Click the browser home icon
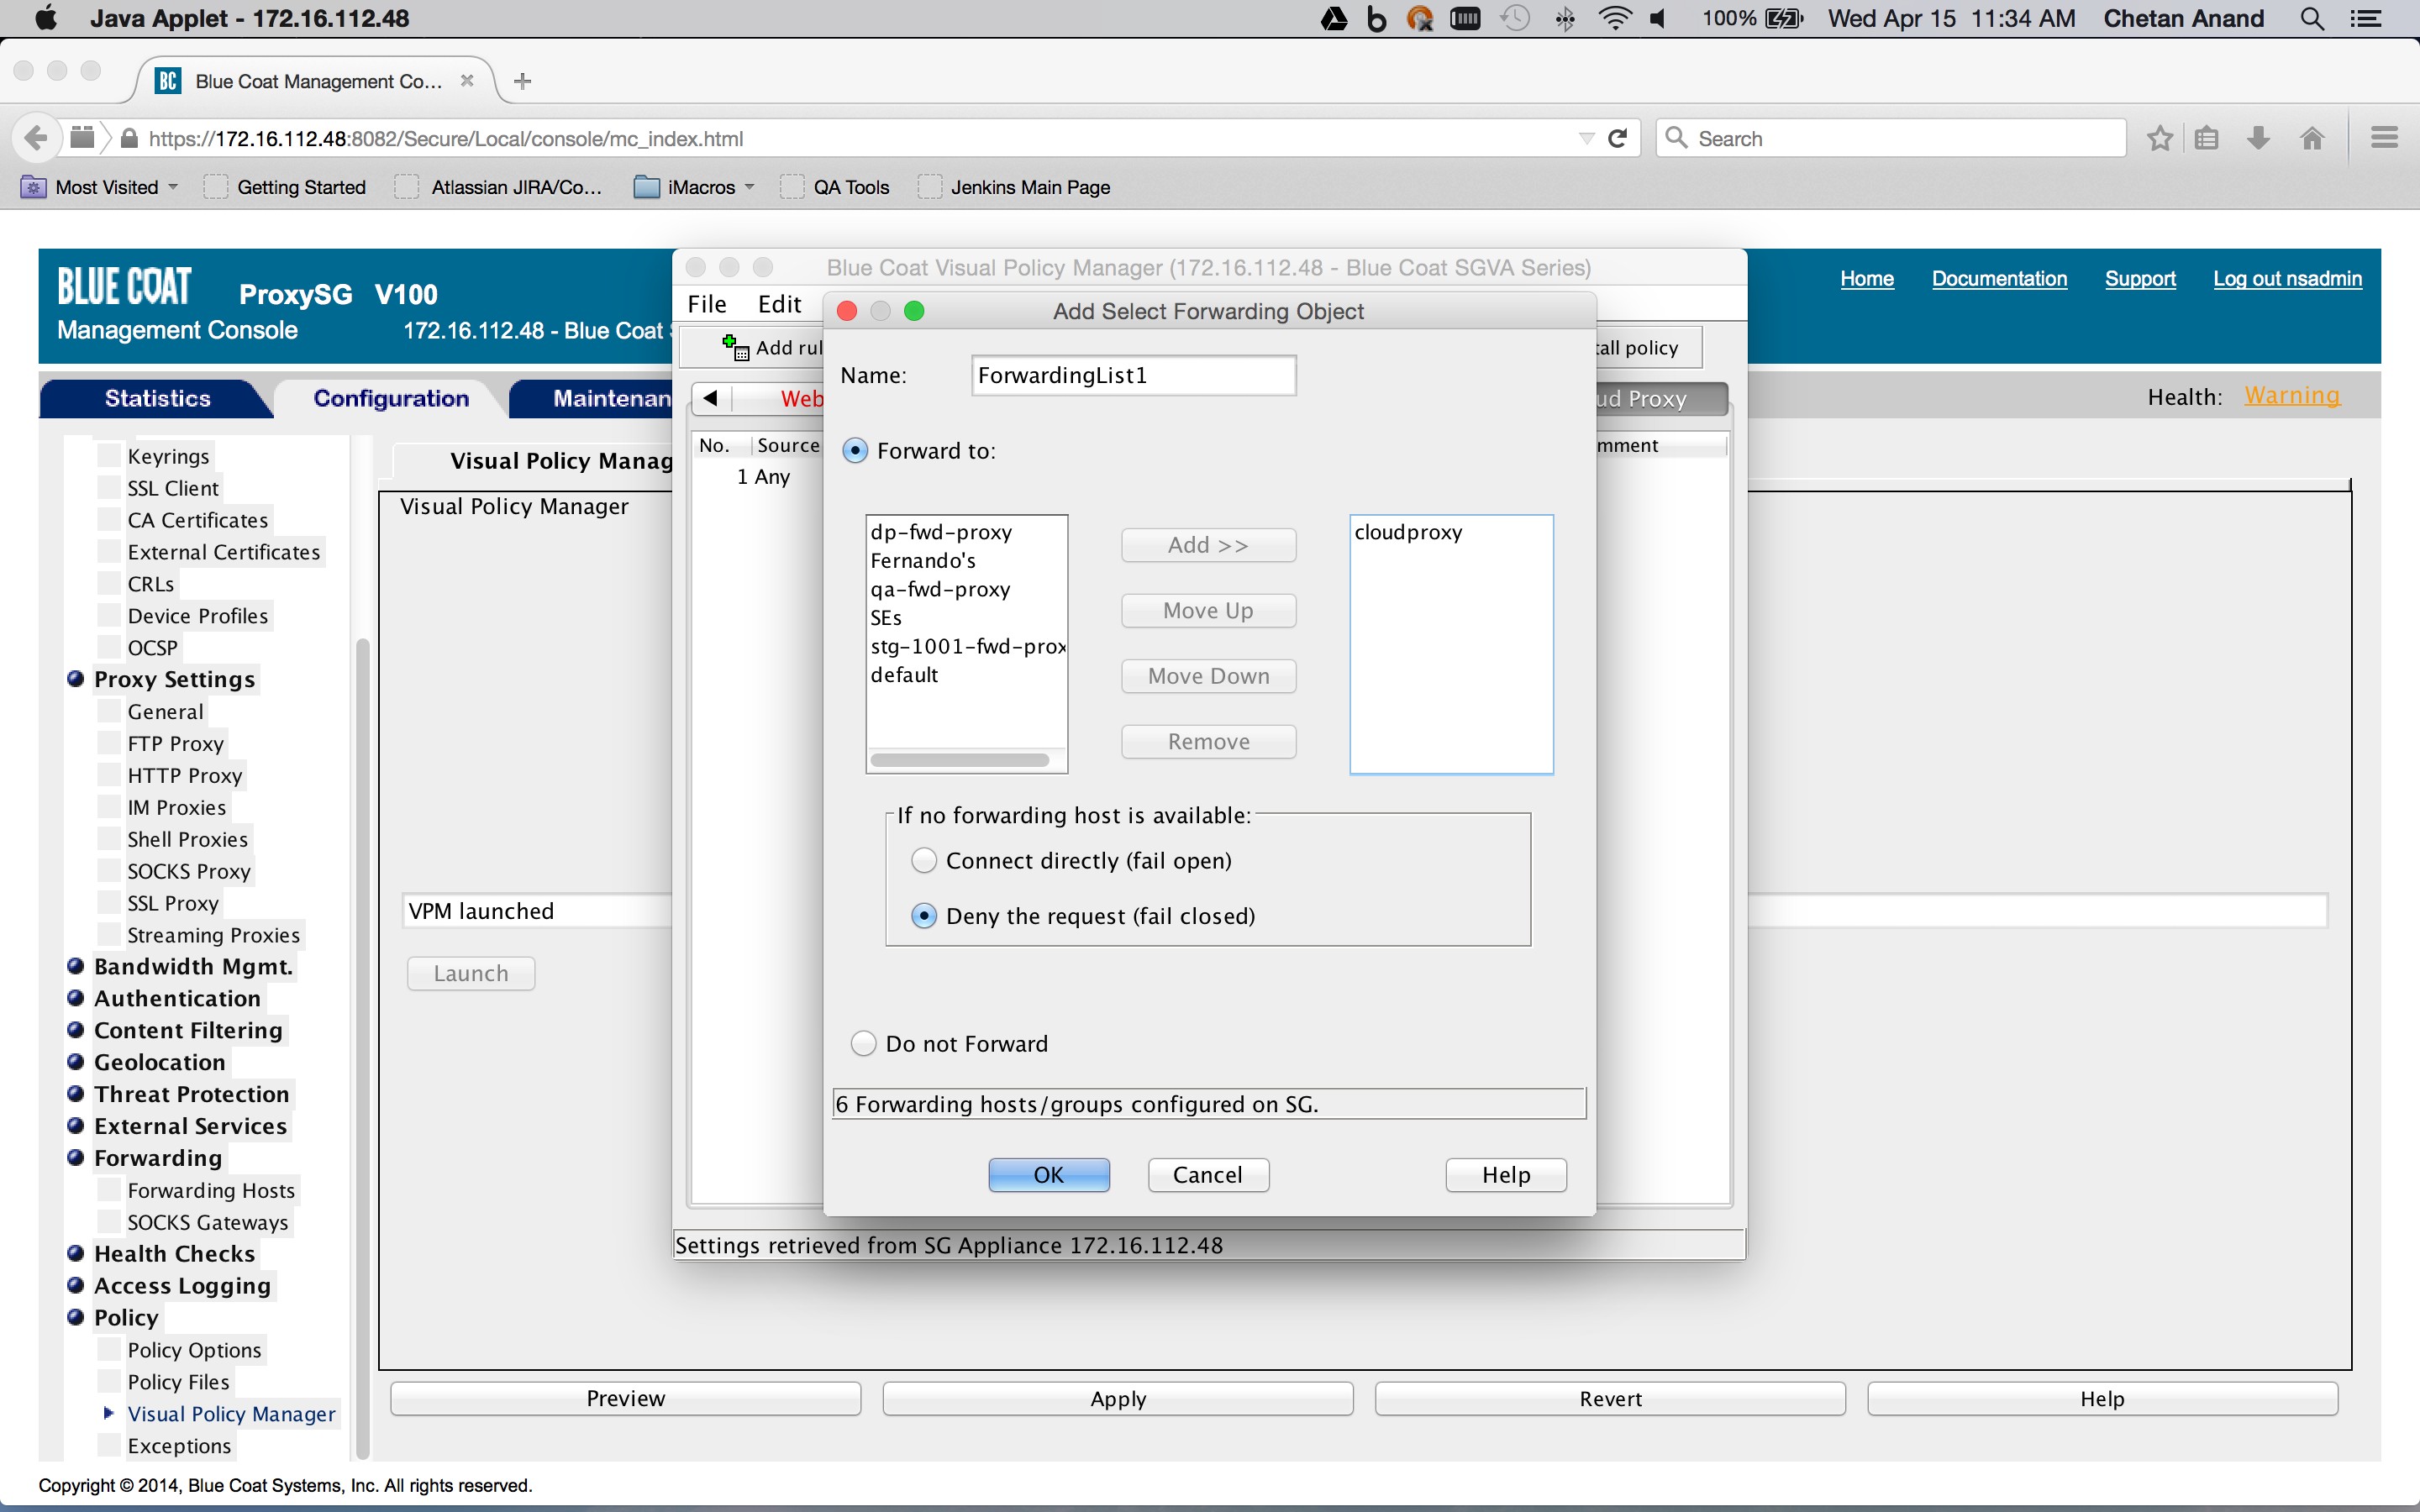Viewport: 2420px width, 1512px height. click(2312, 138)
